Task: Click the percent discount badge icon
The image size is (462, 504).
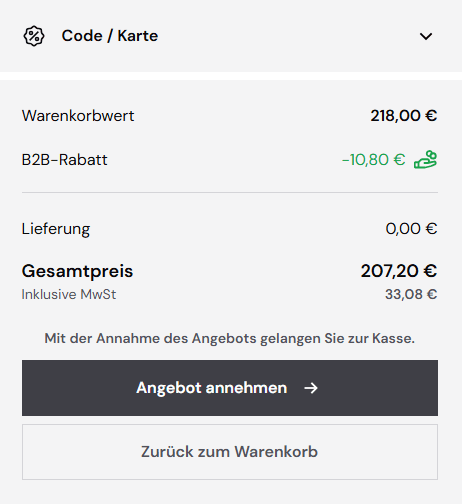Action: point(34,36)
